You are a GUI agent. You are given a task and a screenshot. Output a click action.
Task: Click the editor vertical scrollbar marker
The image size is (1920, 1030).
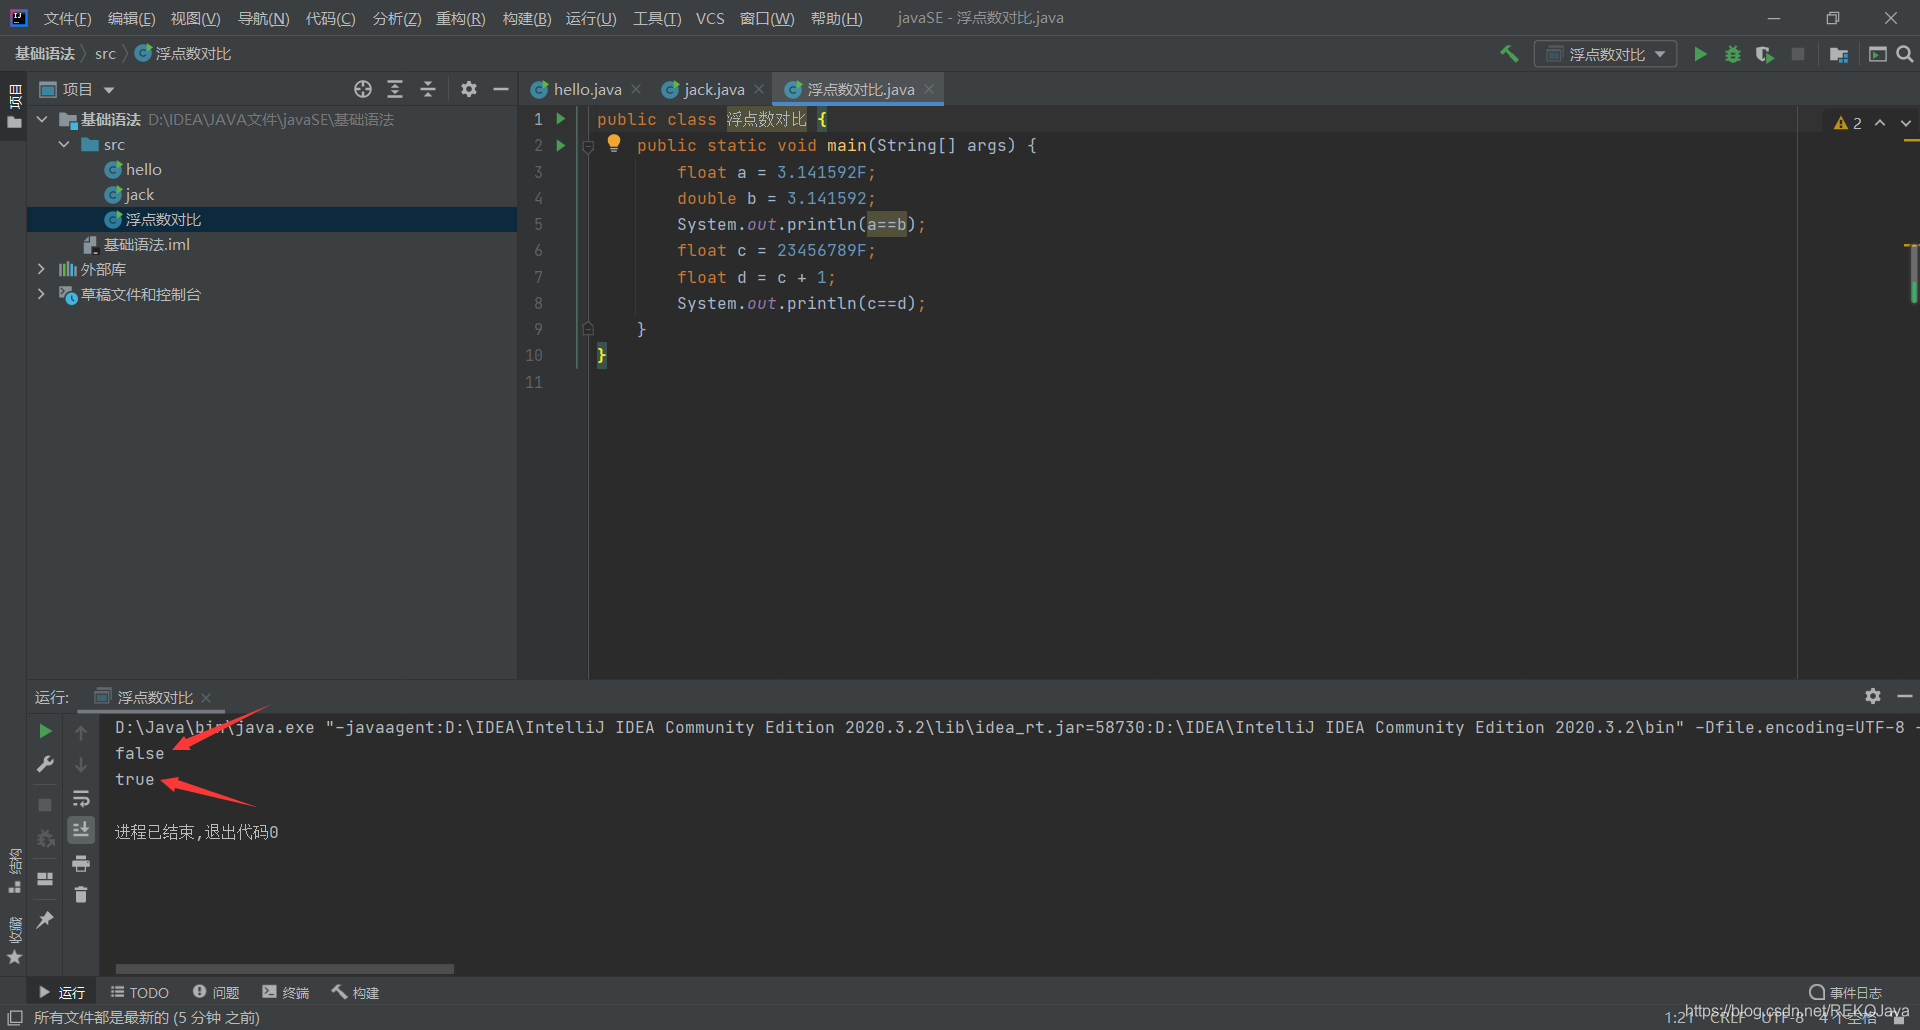(x=1913, y=273)
